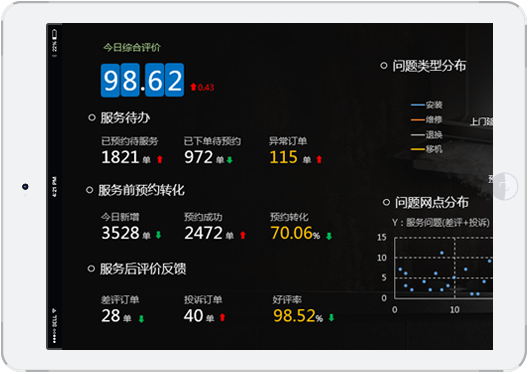Viewport: 530px width, 374px height.
Task: Click the red up arrow beside 115
Action: point(319,159)
